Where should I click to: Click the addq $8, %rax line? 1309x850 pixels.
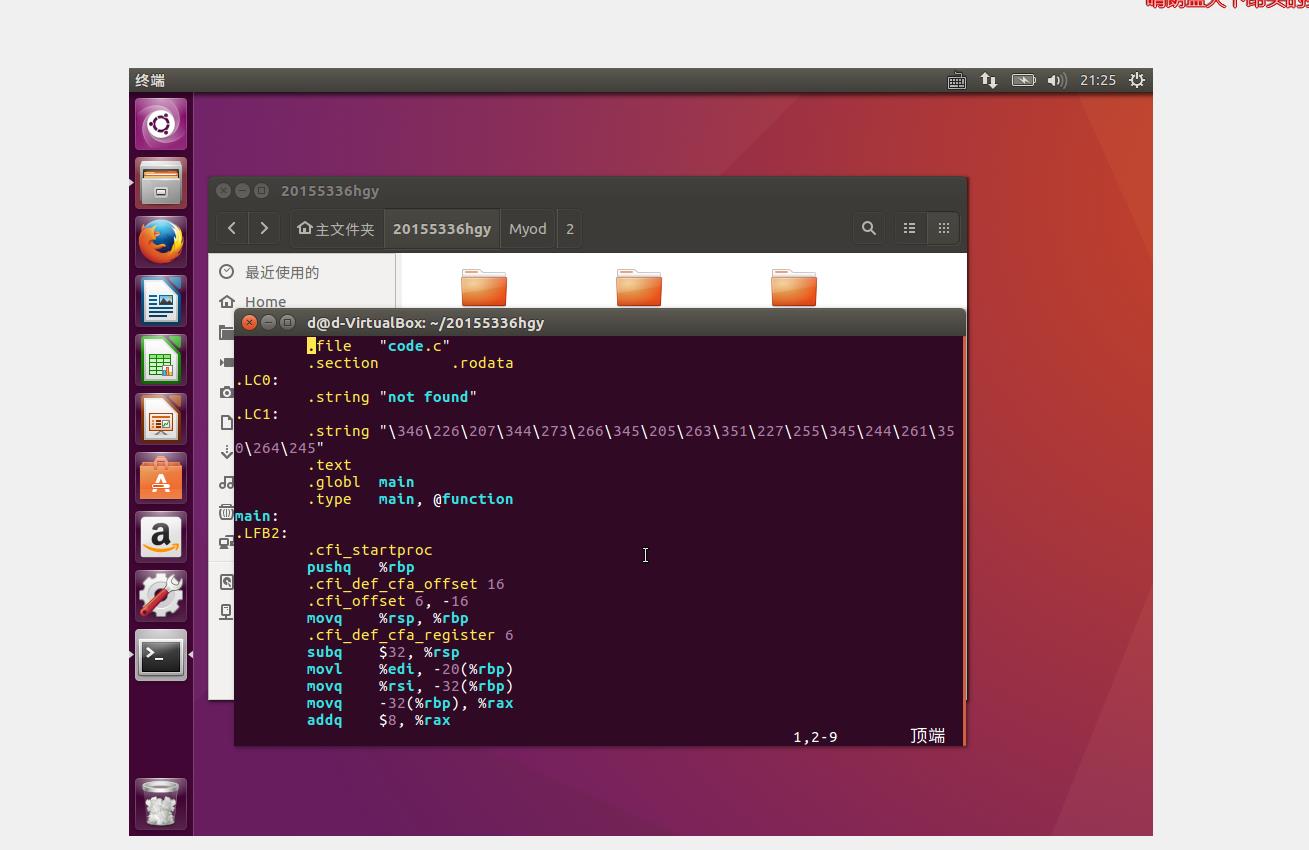(379, 720)
